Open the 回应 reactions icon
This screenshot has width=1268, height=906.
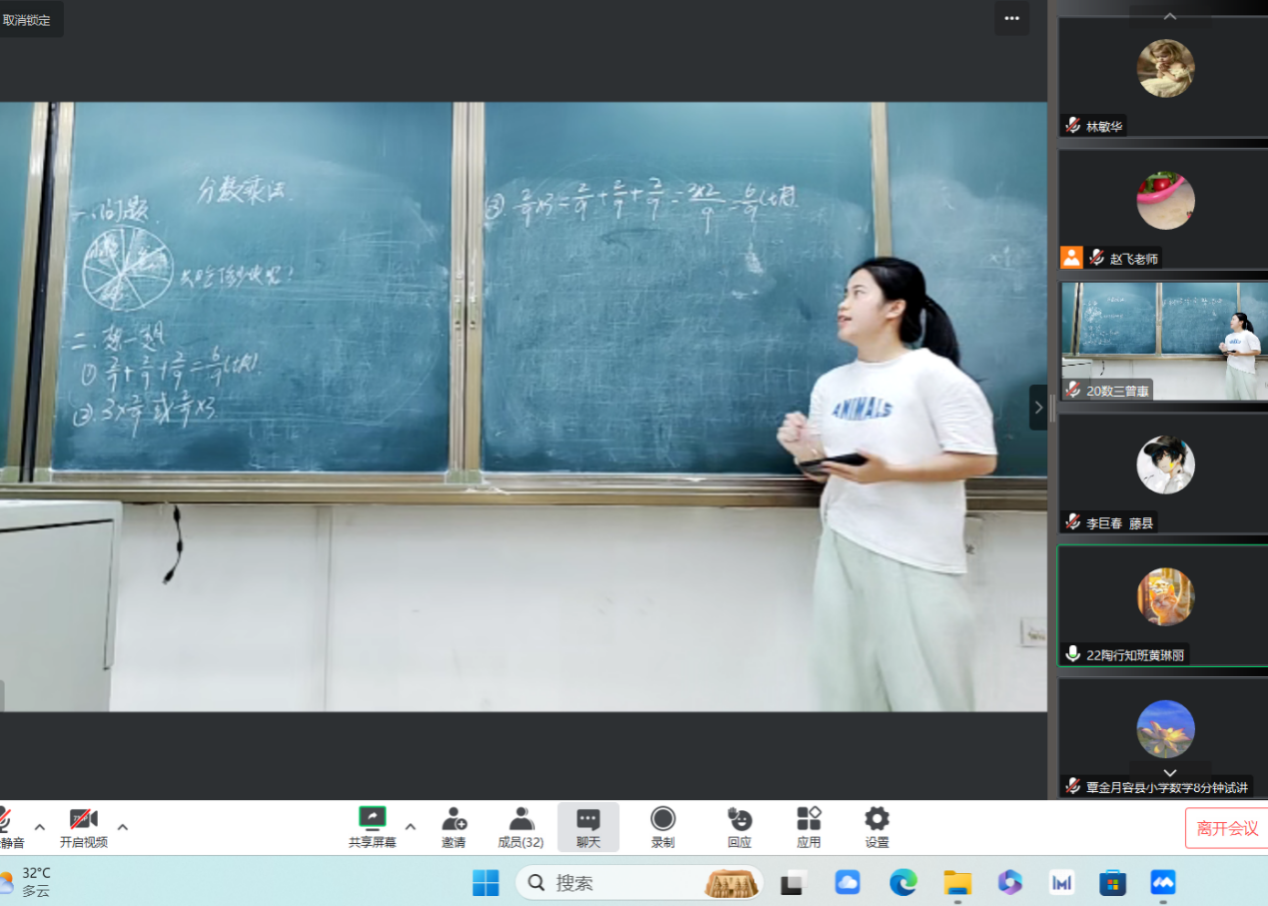coord(739,820)
